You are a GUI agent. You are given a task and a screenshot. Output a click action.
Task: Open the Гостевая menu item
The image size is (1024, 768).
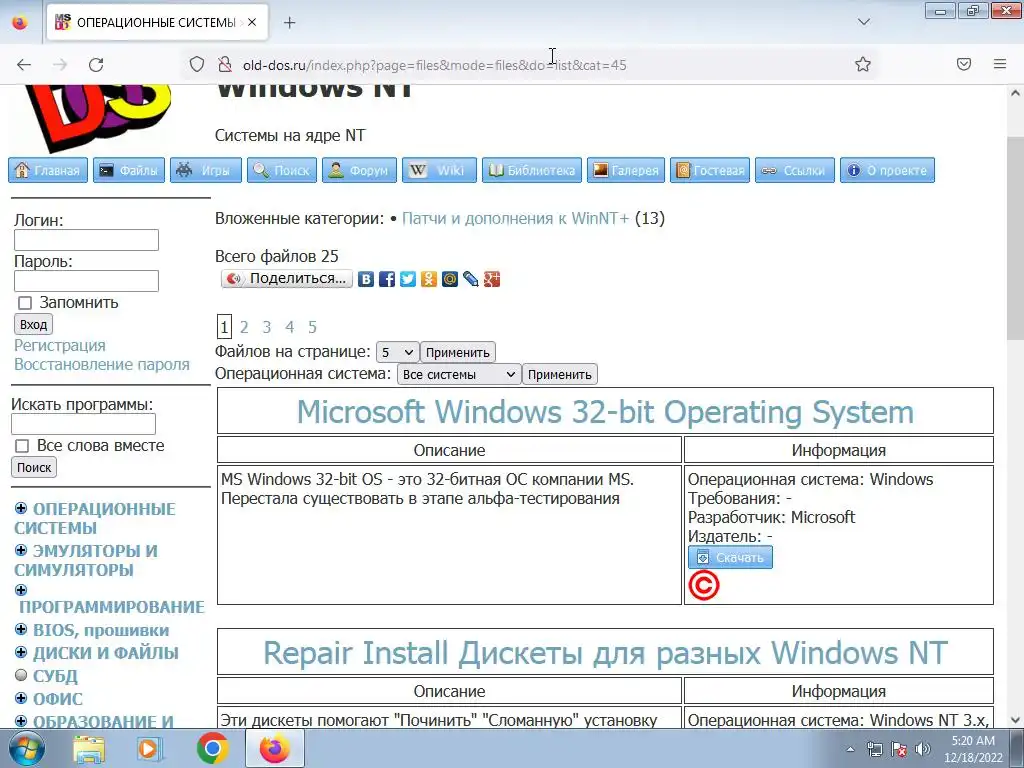coord(710,170)
